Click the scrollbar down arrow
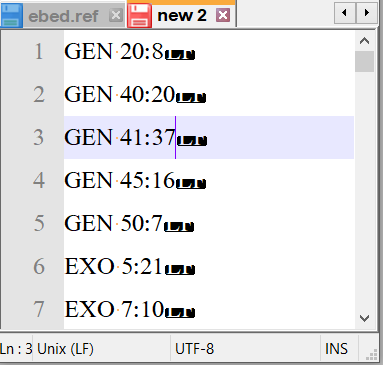The height and width of the screenshot is (365, 383). click(x=365, y=318)
